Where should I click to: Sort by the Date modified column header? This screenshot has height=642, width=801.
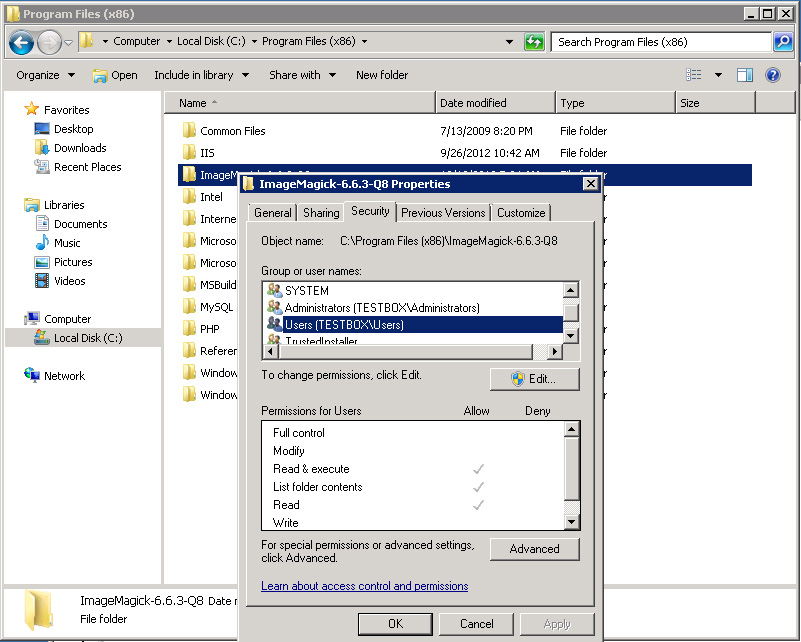tap(496, 103)
